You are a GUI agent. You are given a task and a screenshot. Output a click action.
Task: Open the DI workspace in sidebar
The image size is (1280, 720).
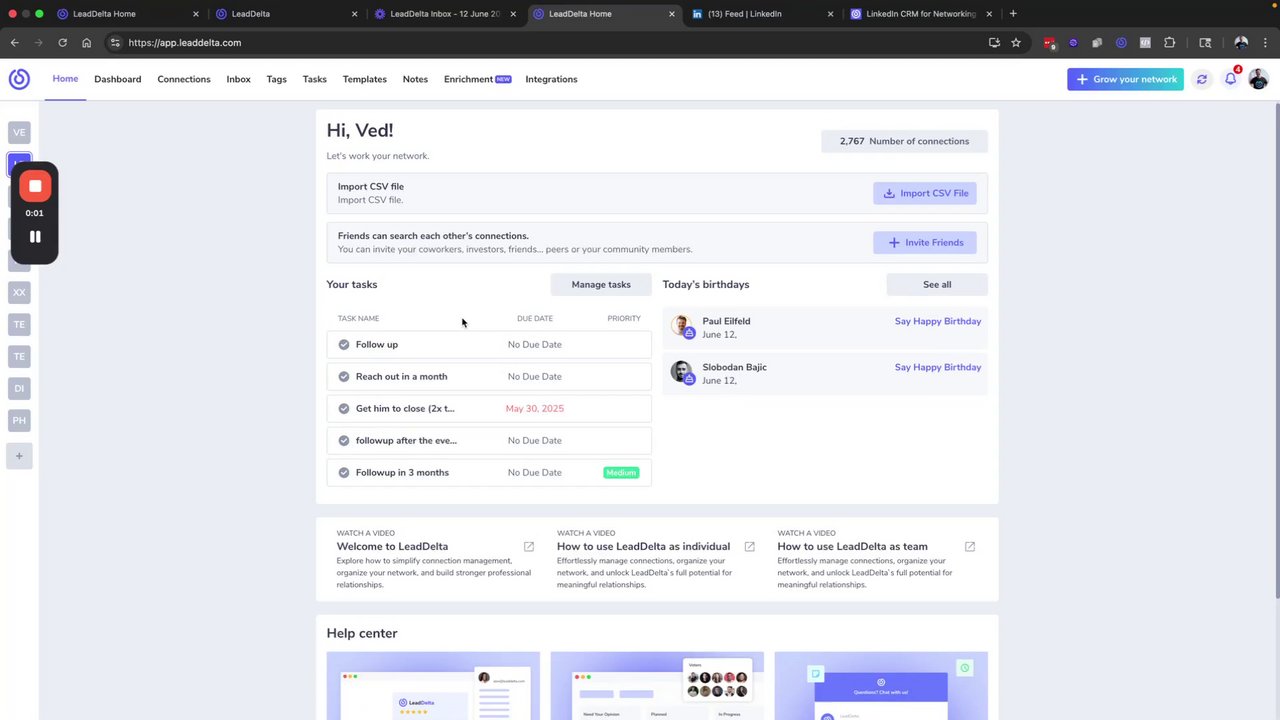click(x=19, y=388)
